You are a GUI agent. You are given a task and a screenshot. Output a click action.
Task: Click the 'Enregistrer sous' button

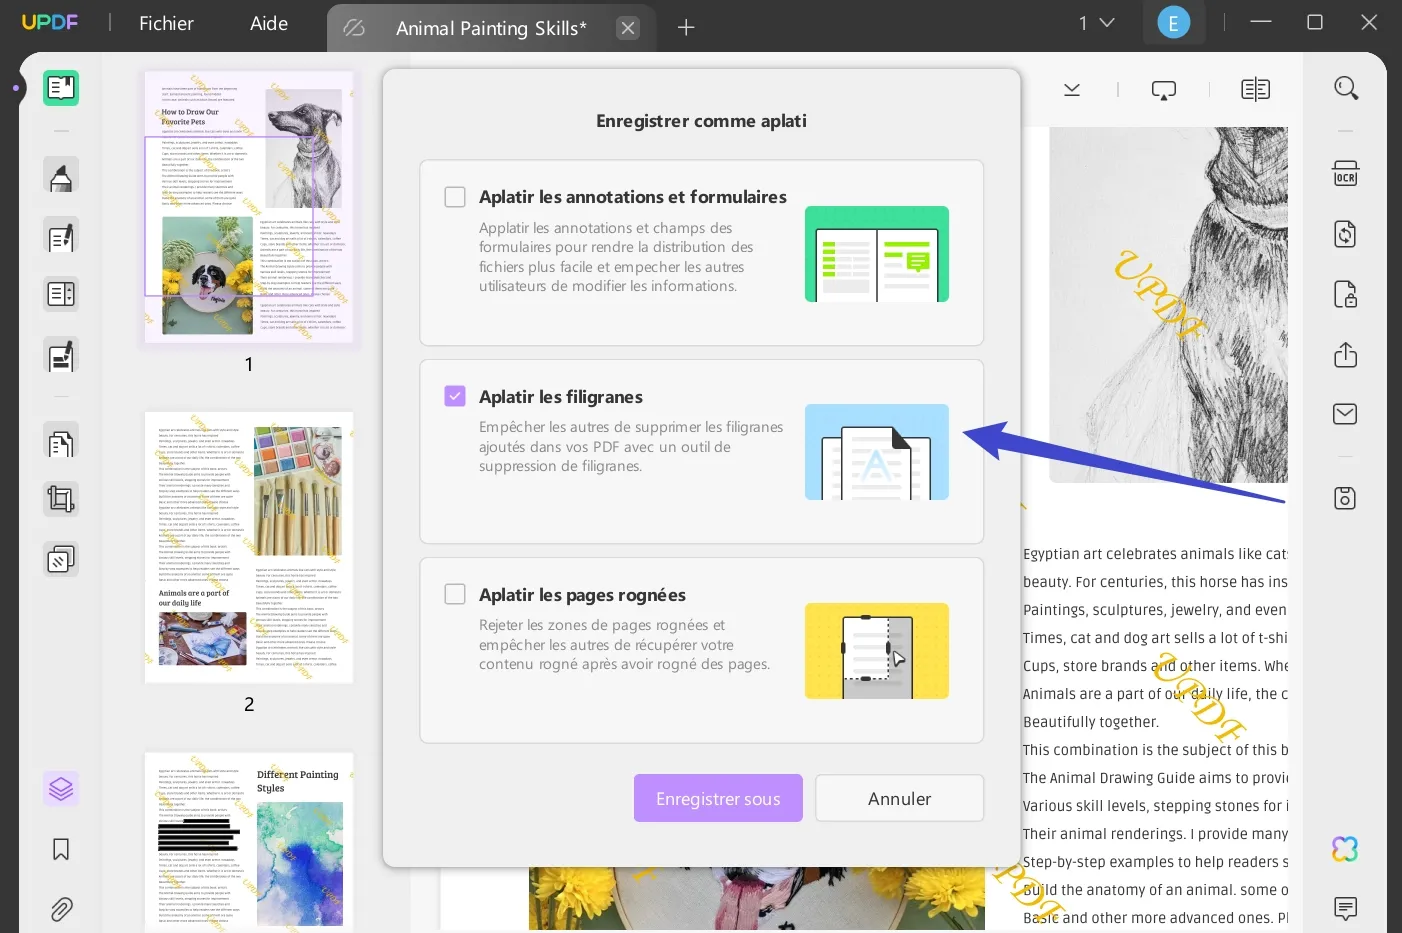tap(718, 798)
